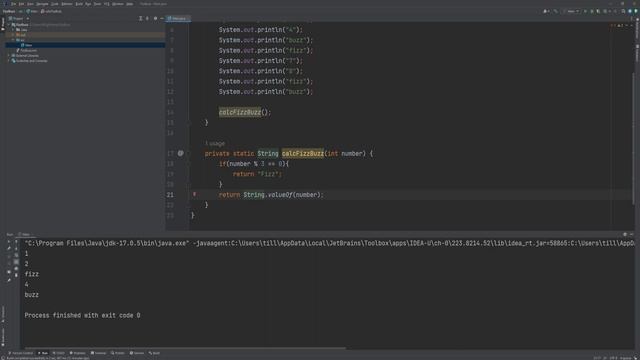The width and height of the screenshot is (640, 360).
Task: Open the Project side tab
Action: (2, 24)
